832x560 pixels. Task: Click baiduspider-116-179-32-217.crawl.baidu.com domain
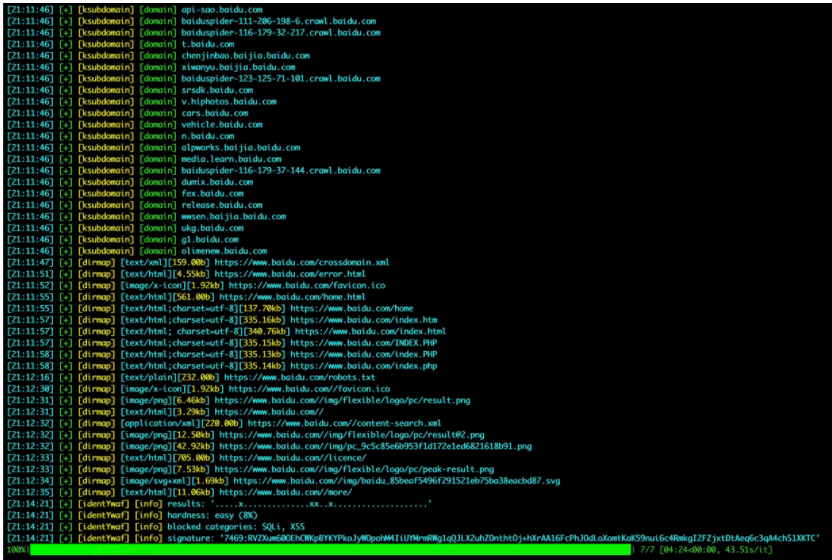pyautogui.click(x=281, y=32)
